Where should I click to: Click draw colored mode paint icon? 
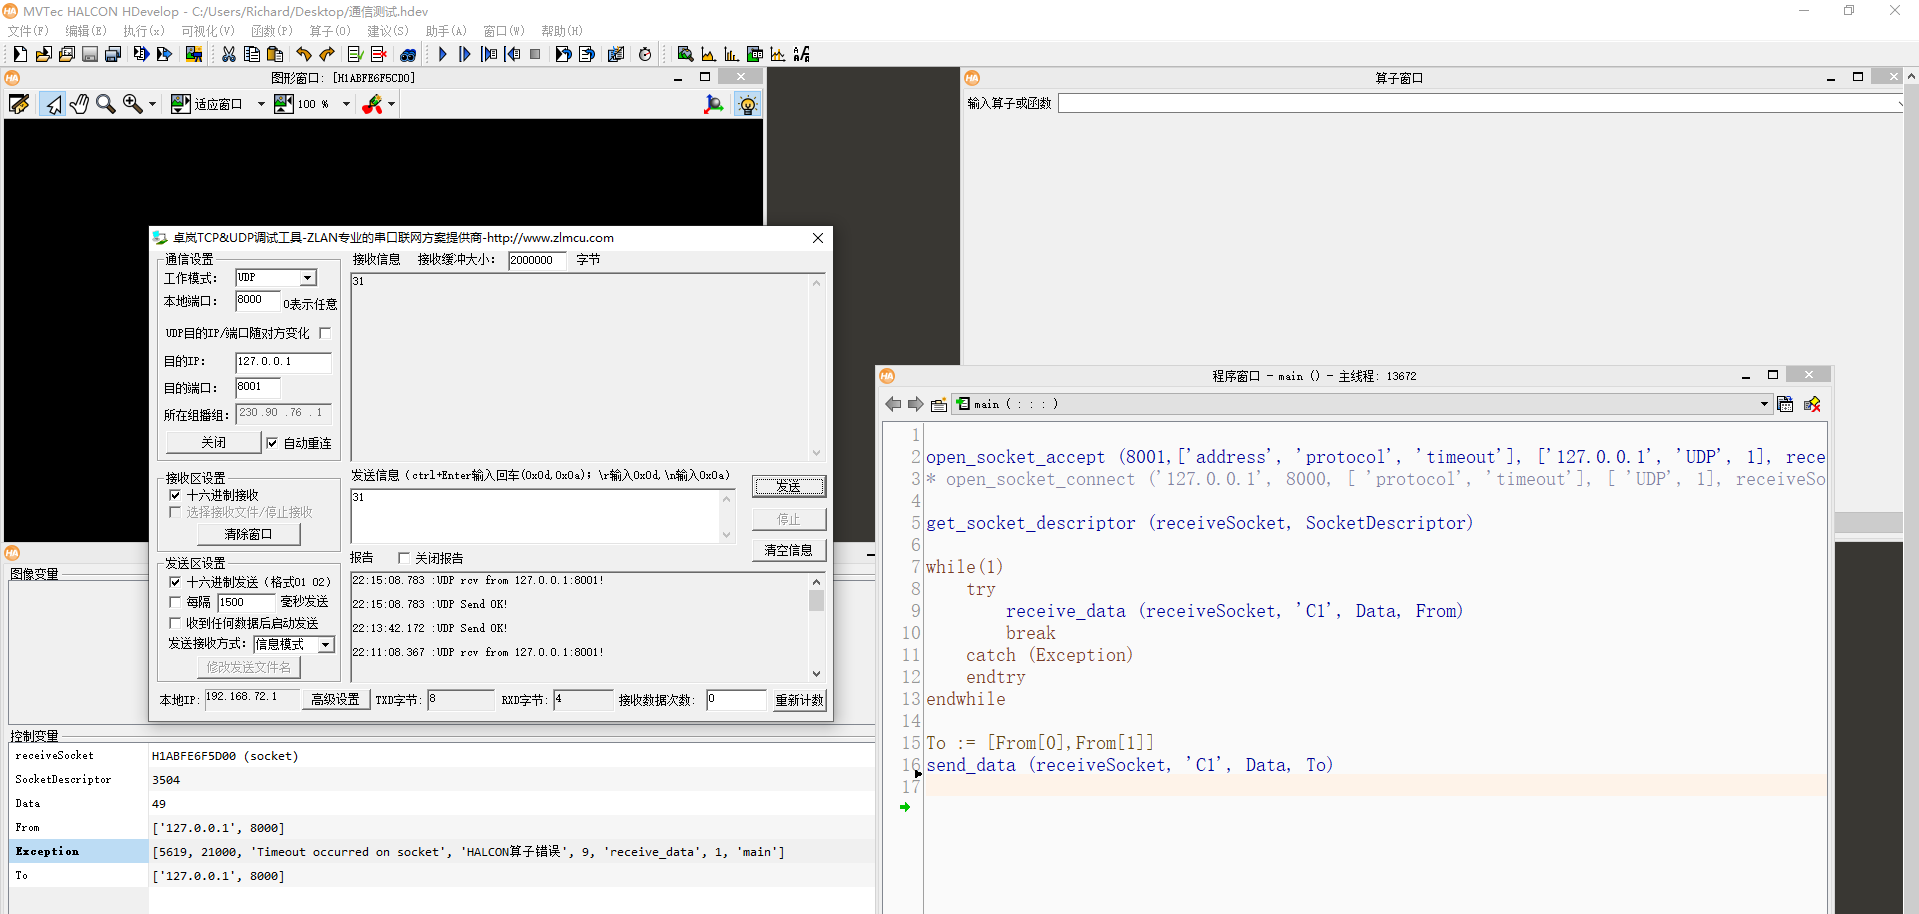pyautogui.click(x=372, y=104)
